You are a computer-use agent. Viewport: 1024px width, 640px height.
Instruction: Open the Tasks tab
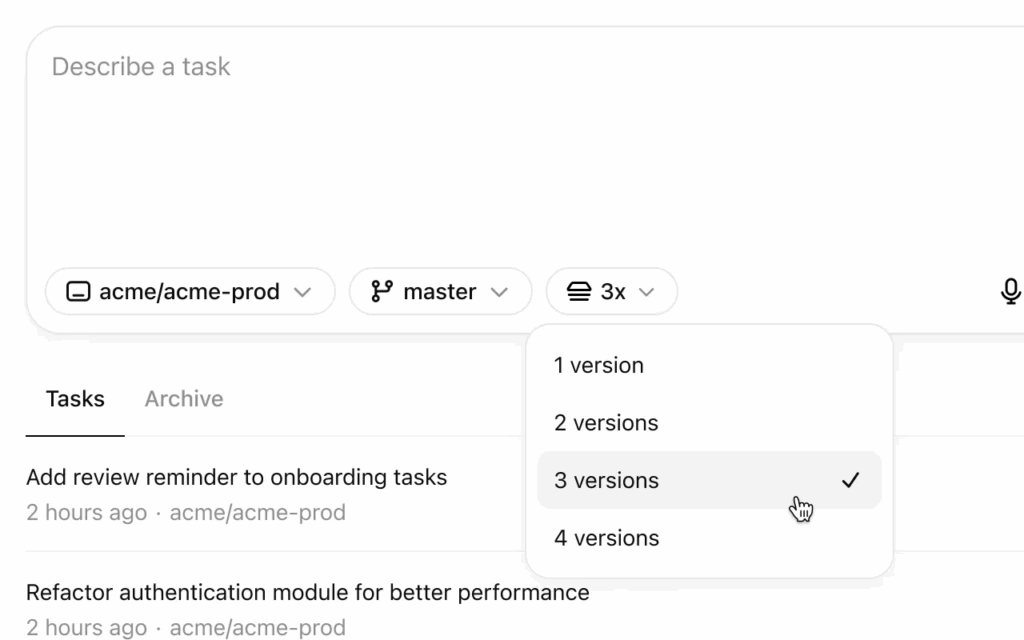75,398
